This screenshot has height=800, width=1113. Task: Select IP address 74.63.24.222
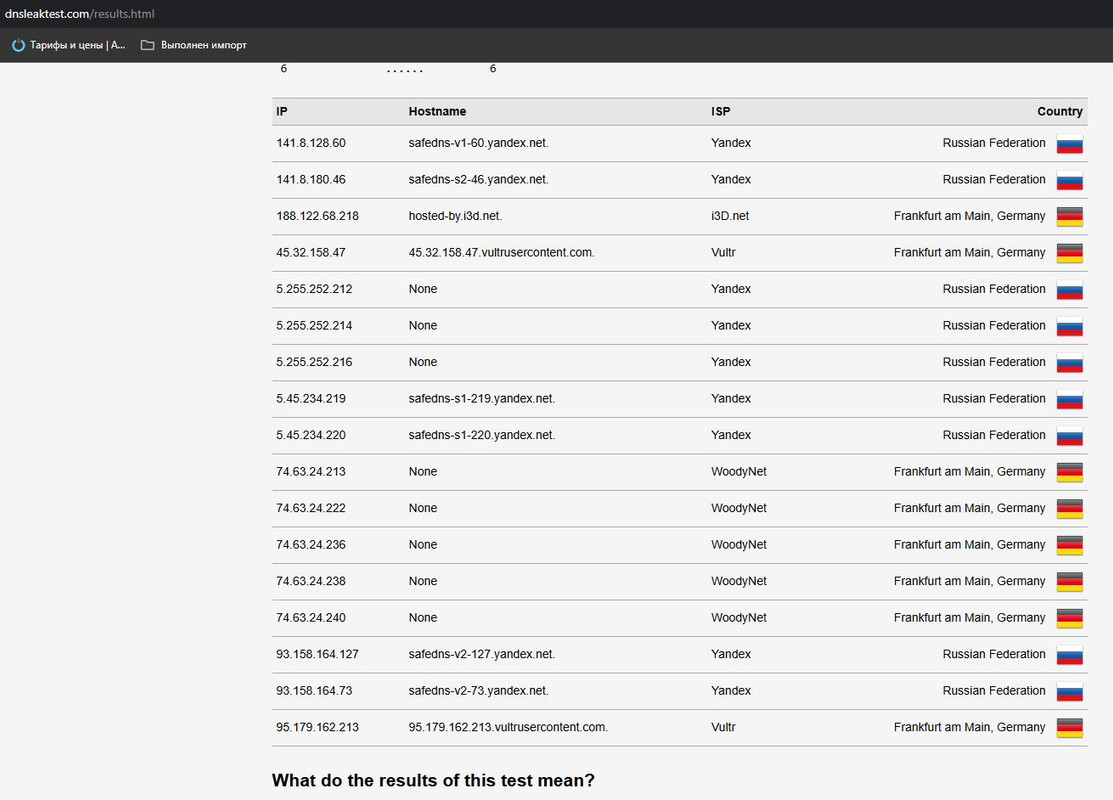[311, 508]
